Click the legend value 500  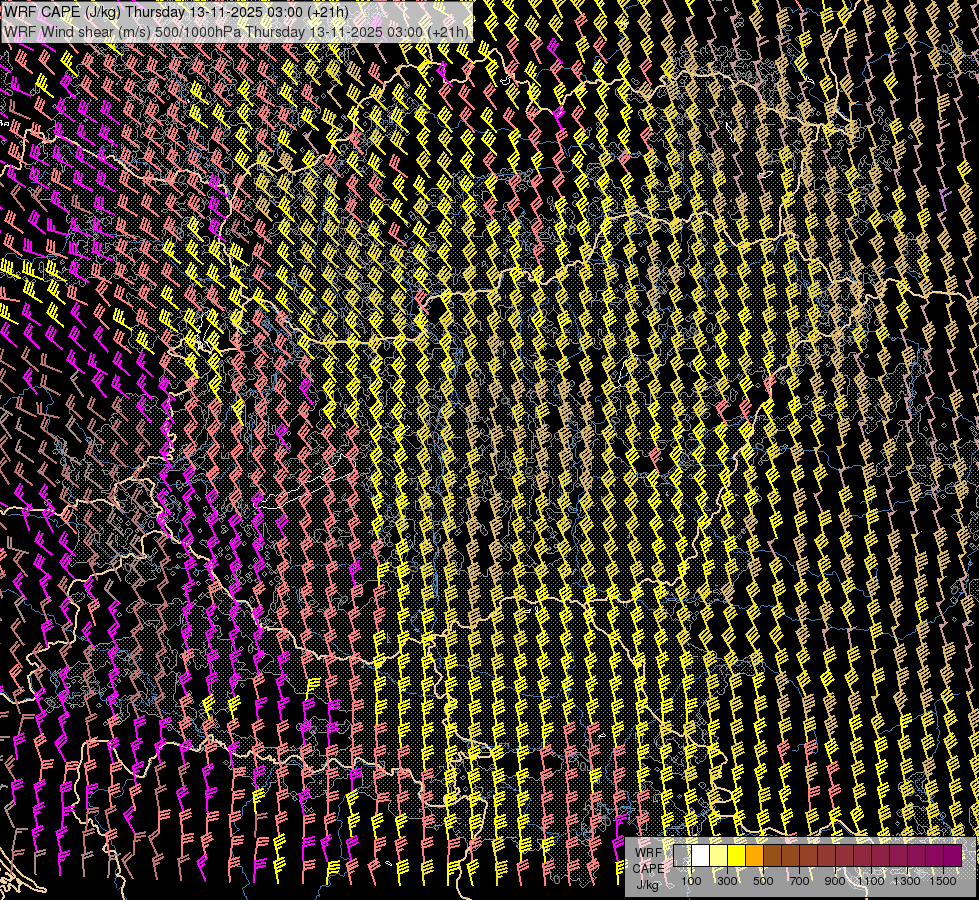tap(763, 881)
